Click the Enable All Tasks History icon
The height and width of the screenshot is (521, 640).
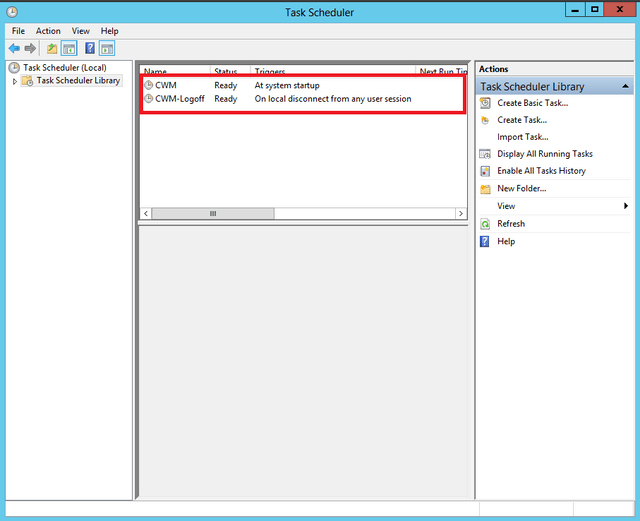485,171
